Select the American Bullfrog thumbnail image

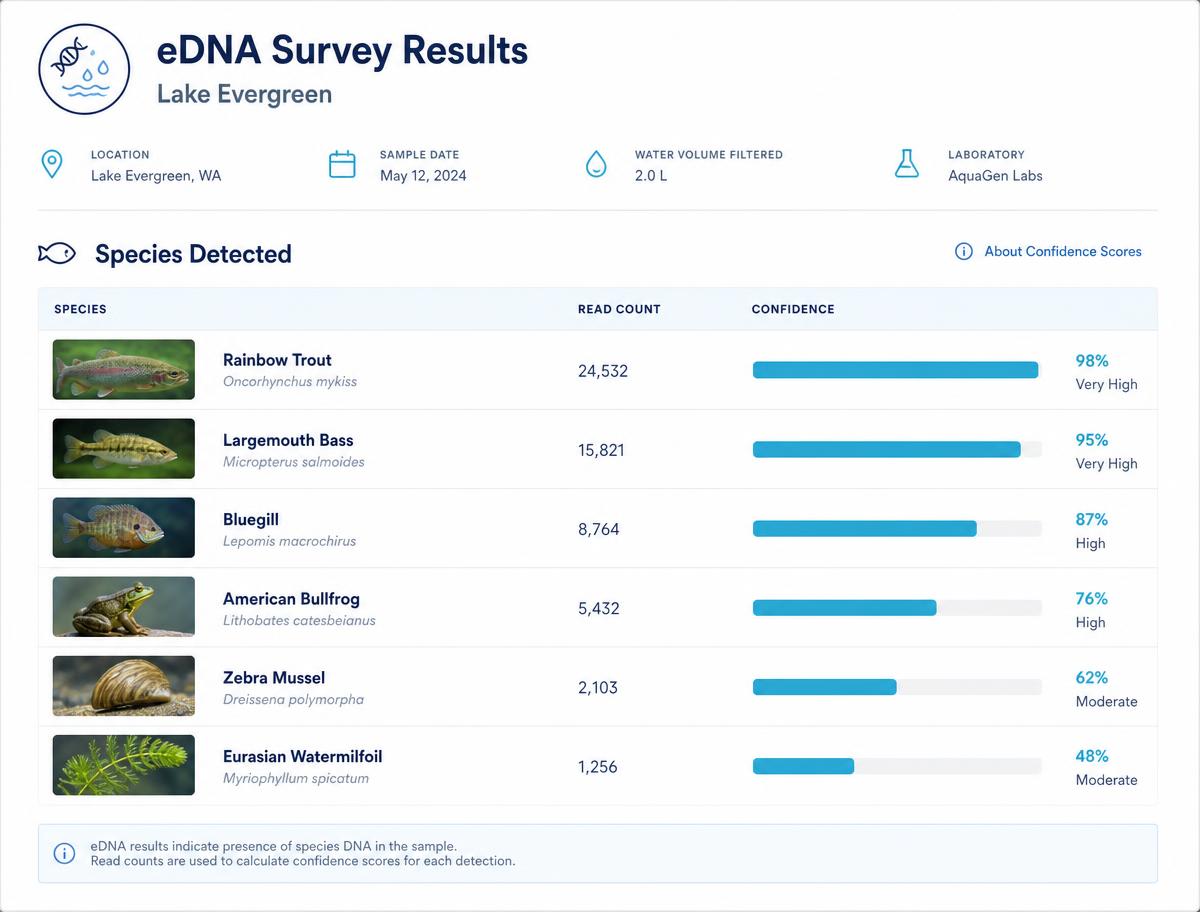point(124,607)
